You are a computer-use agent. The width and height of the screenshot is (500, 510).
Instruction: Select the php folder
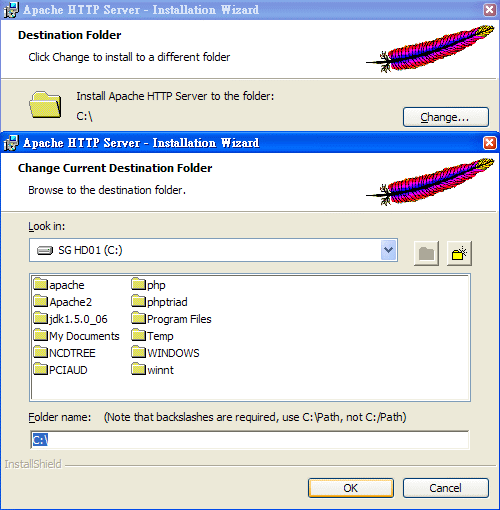tap(148, 285)
